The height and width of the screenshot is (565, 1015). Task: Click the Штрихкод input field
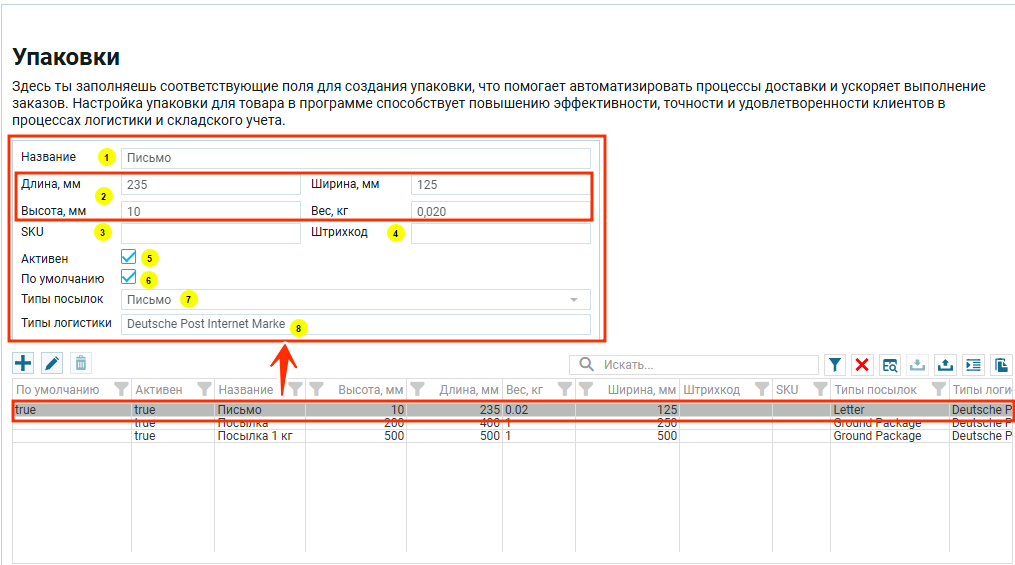click(x=500, y=233)
